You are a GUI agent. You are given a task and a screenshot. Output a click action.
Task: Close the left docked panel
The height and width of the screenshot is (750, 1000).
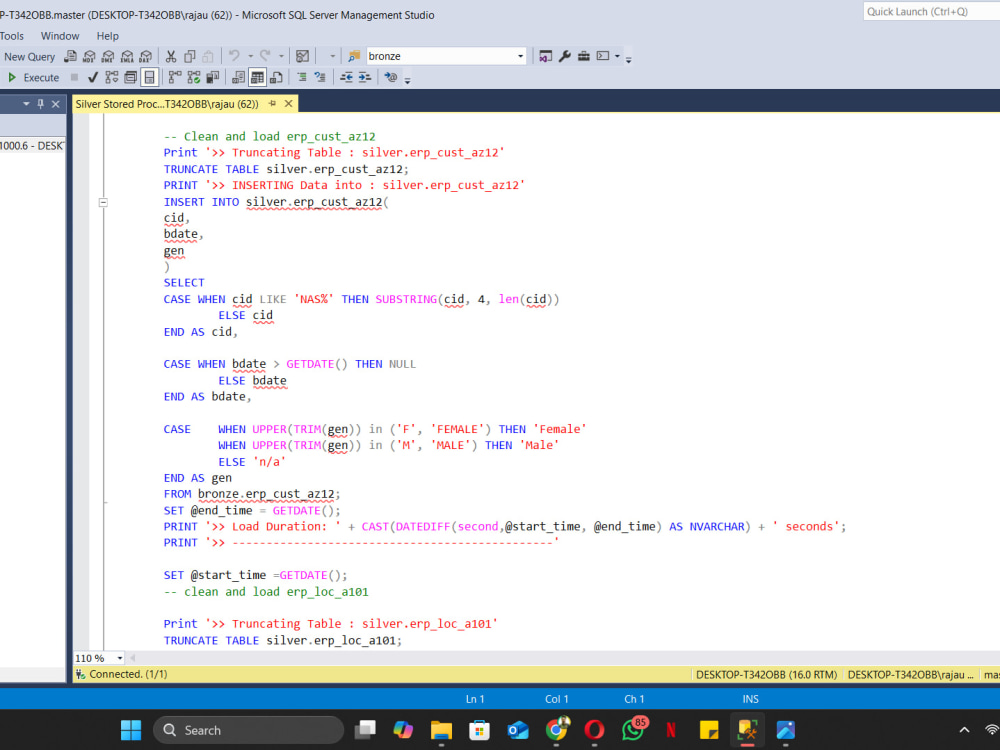point(55,103)
